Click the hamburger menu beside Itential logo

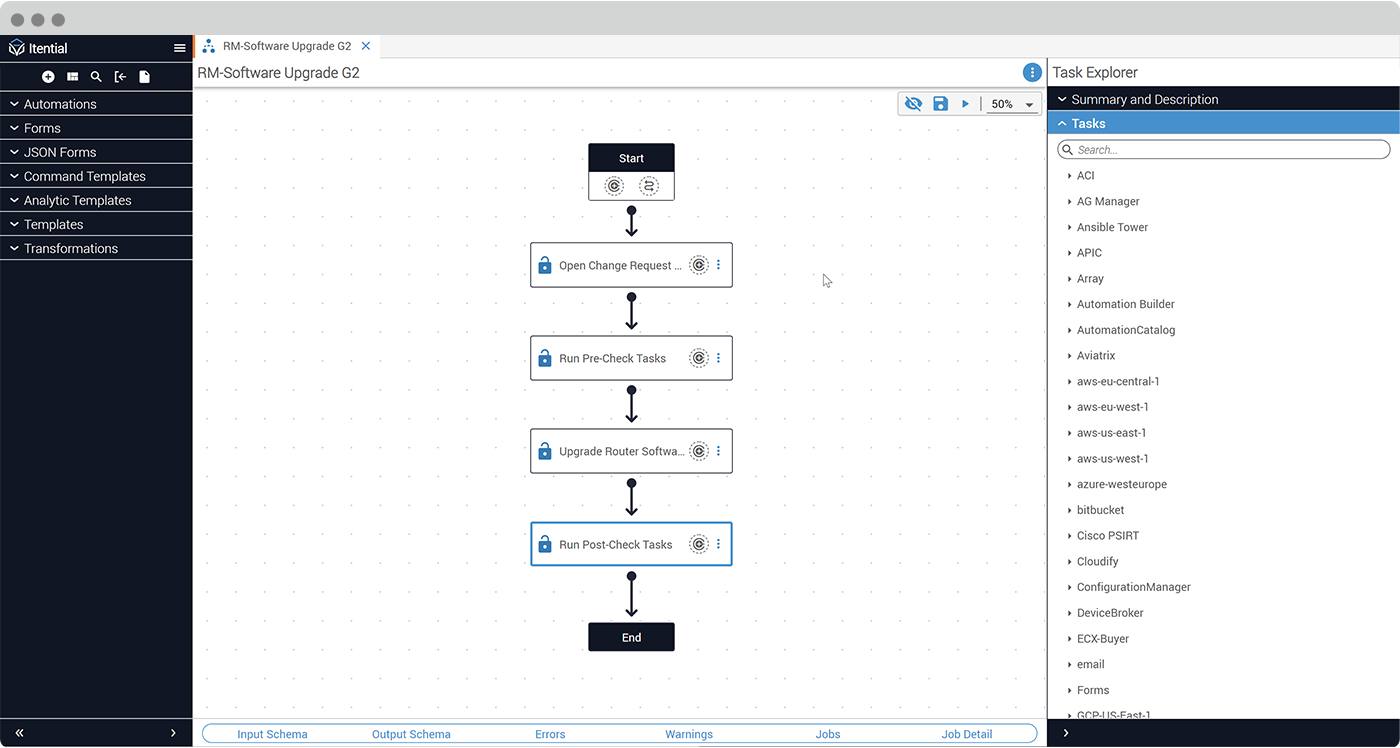coord(179,47)
